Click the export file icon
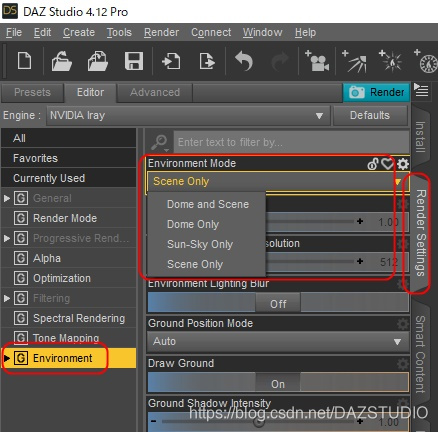The height and width of the screenshot is (432, 438). coord(207,62)
